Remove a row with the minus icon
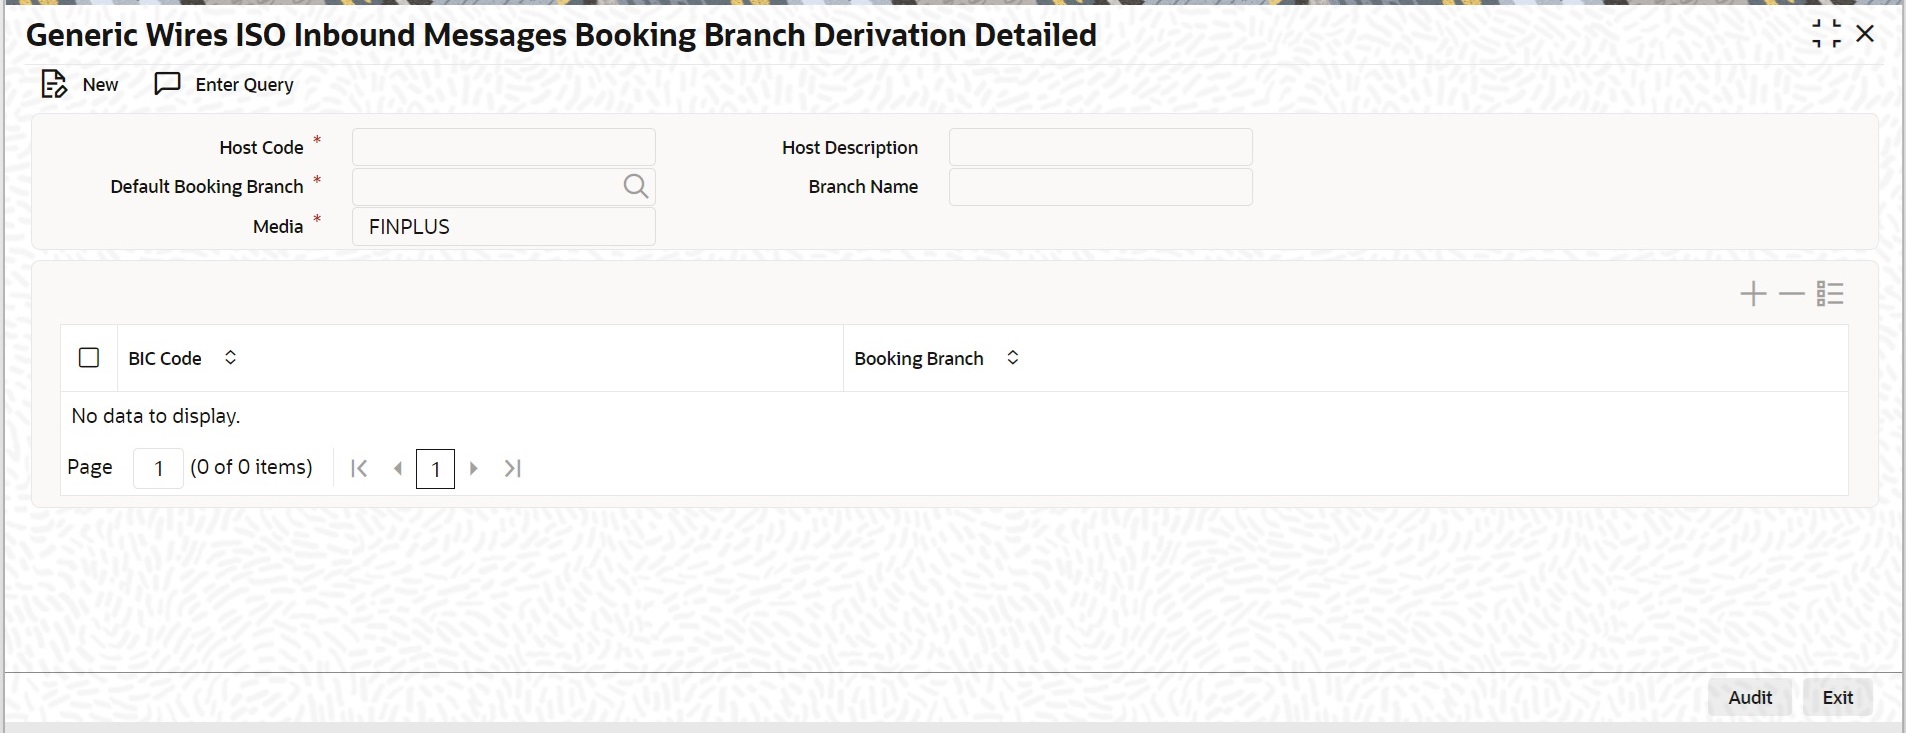Viewport: 1906px width, 733px height. coord(1791,294)
